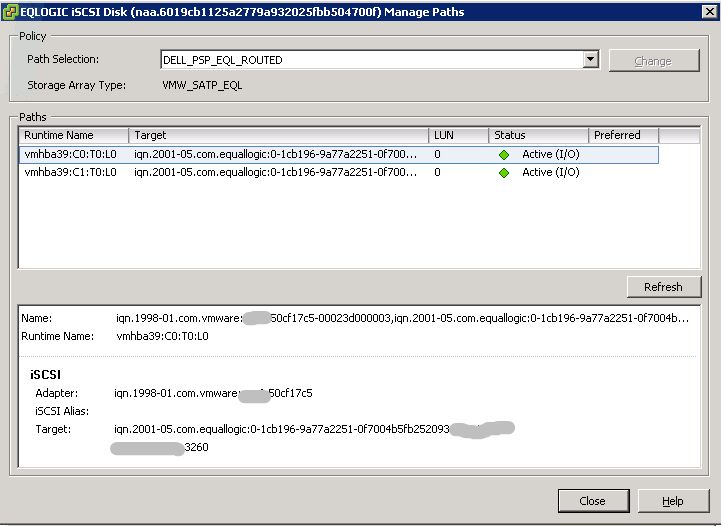723x526 pixels.
Task: Close the dialog with the title bar X
Action: pos(710,12)
